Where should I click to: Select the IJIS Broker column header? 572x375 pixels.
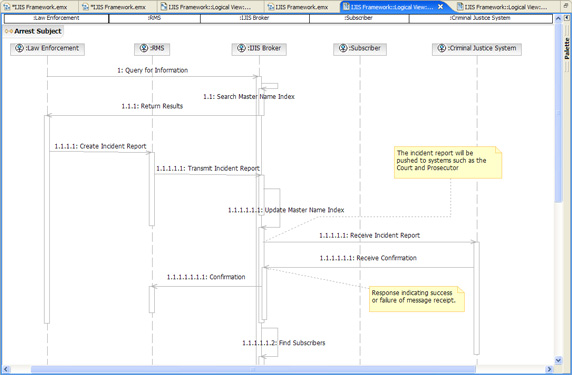point(255,18)
